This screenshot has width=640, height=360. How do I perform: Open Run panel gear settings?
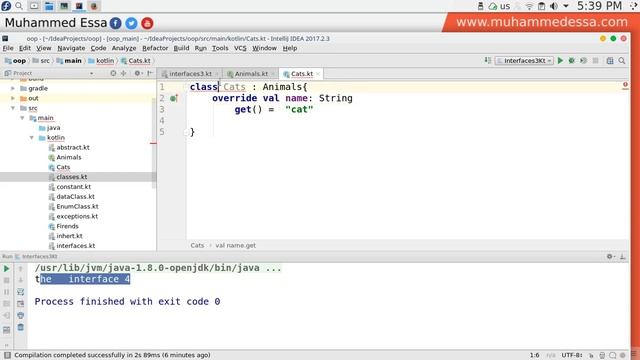click(610, 256)
